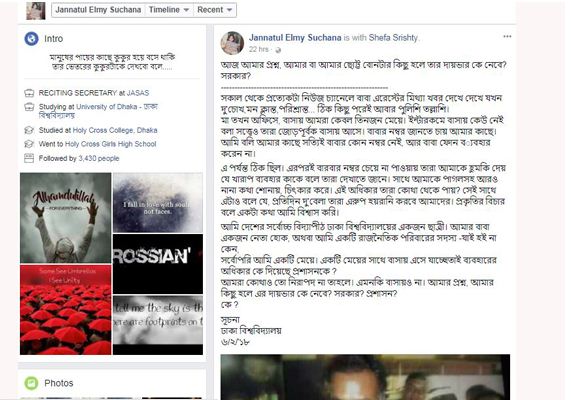Open the Timeline dropdown
Screen dimensions: 571x400
tap(169, 10)
